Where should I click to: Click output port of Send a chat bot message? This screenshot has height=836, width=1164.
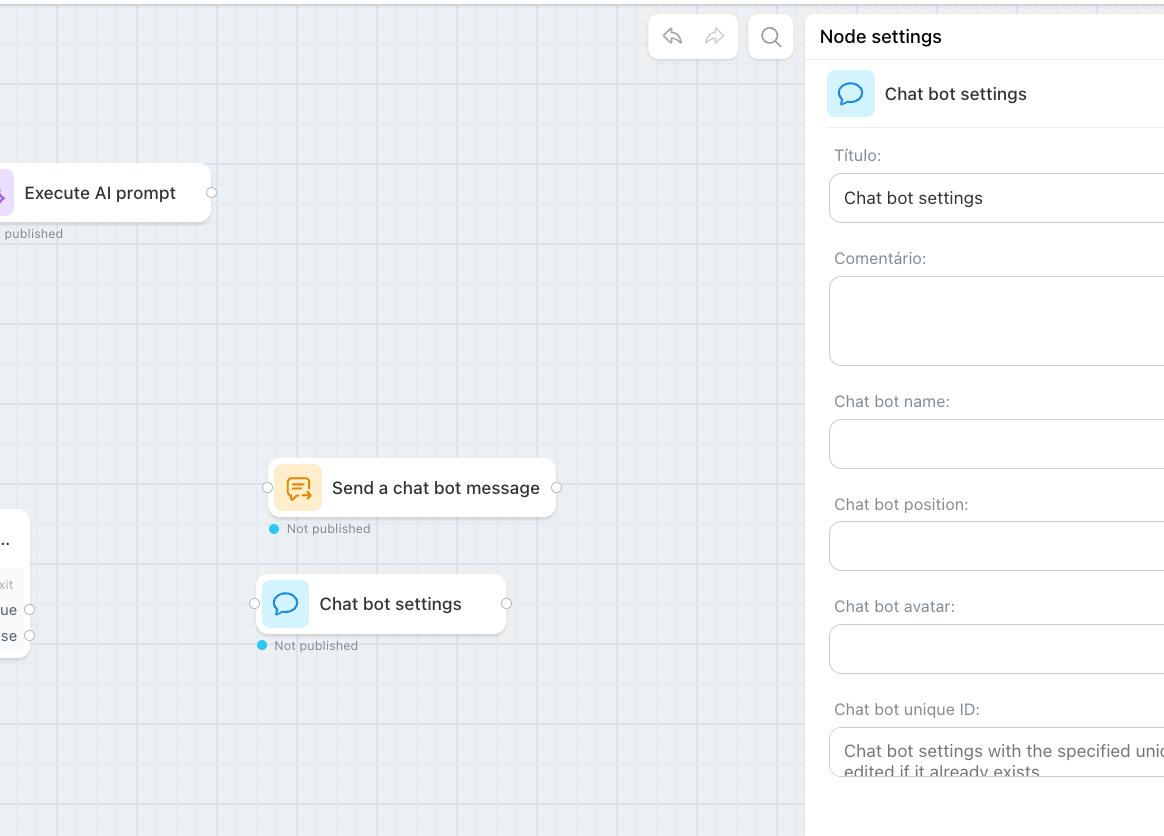557,488
